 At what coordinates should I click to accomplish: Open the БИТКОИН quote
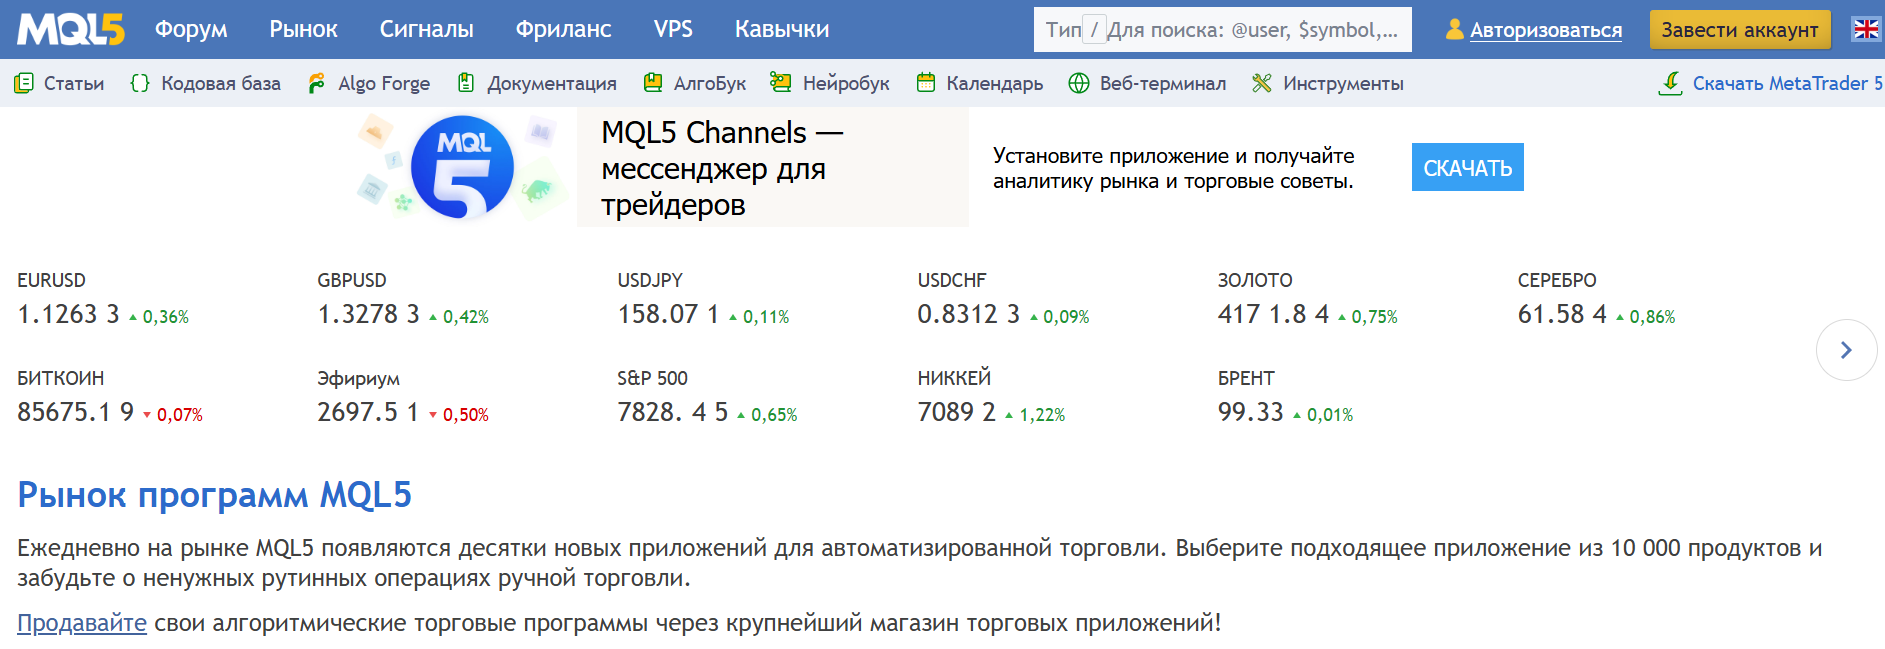pos(110,398)
